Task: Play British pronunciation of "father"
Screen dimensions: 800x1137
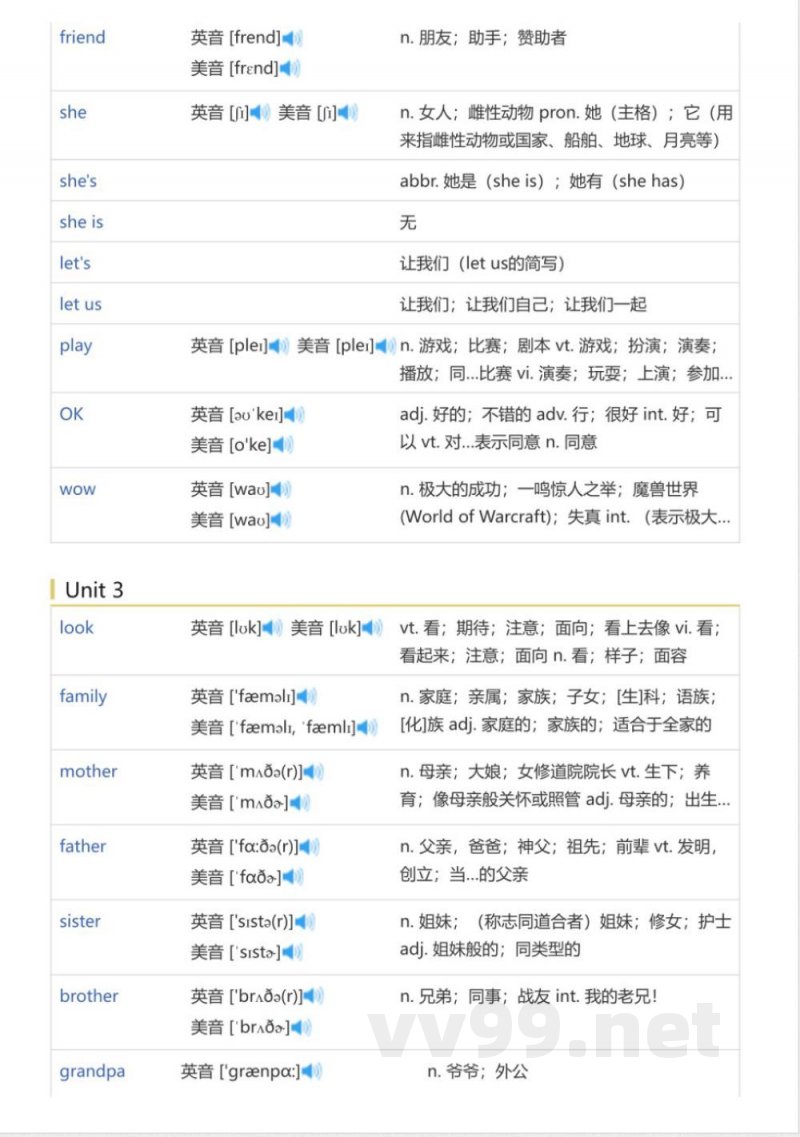Action: (x=308, y=847)
